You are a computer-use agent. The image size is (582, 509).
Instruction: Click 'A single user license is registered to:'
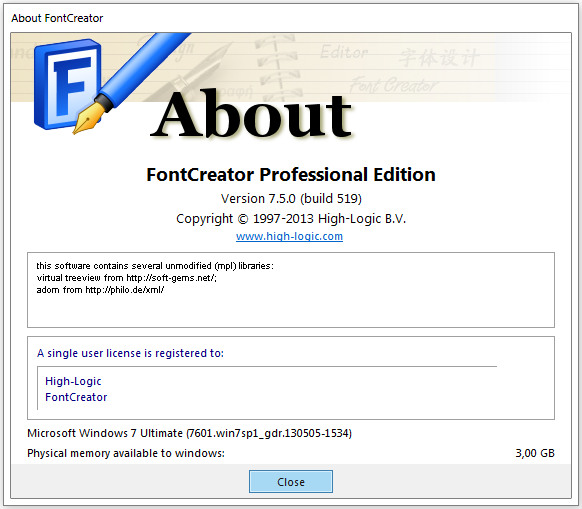click(x=130, y=353)
